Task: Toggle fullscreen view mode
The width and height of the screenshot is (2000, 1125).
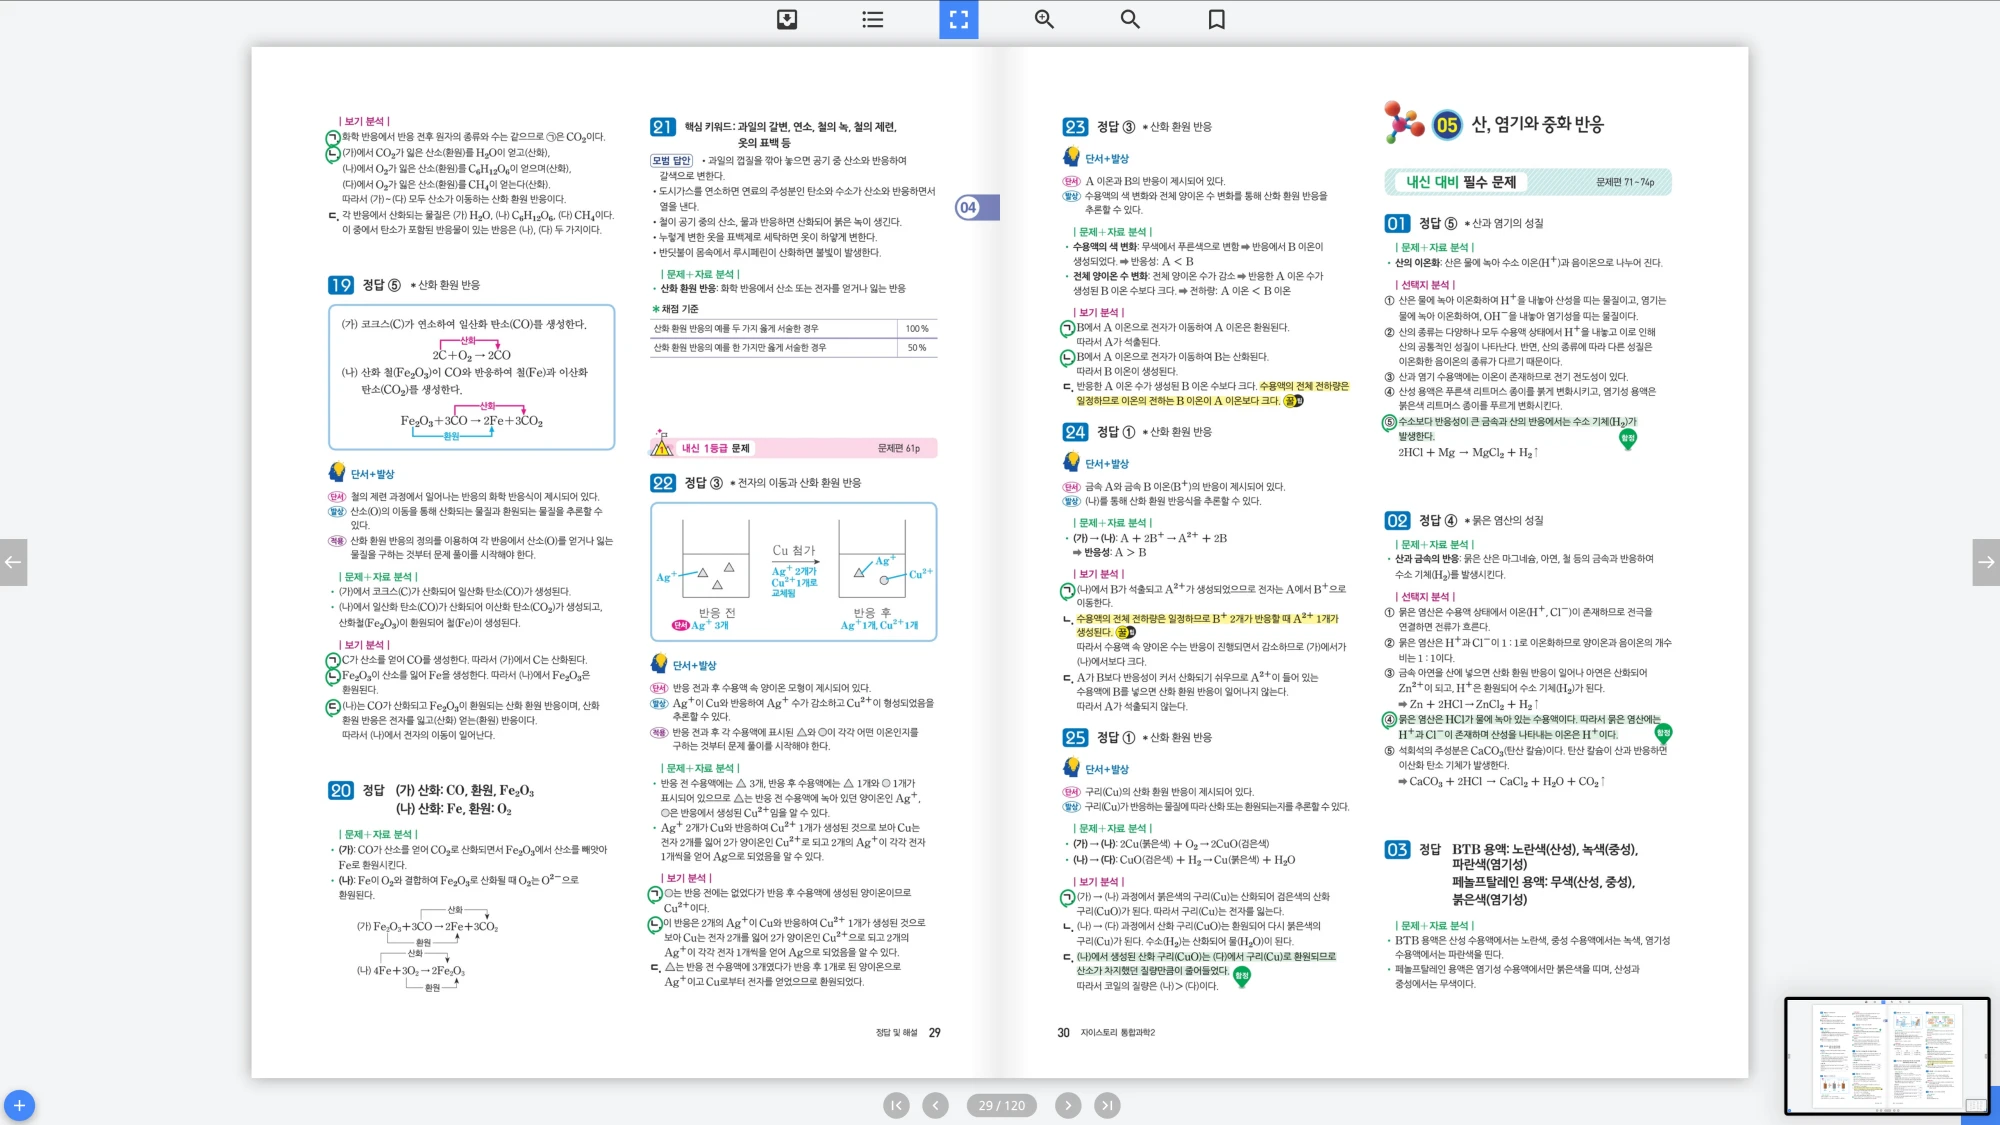Action: pyautogui.click(x=958, y=19)
